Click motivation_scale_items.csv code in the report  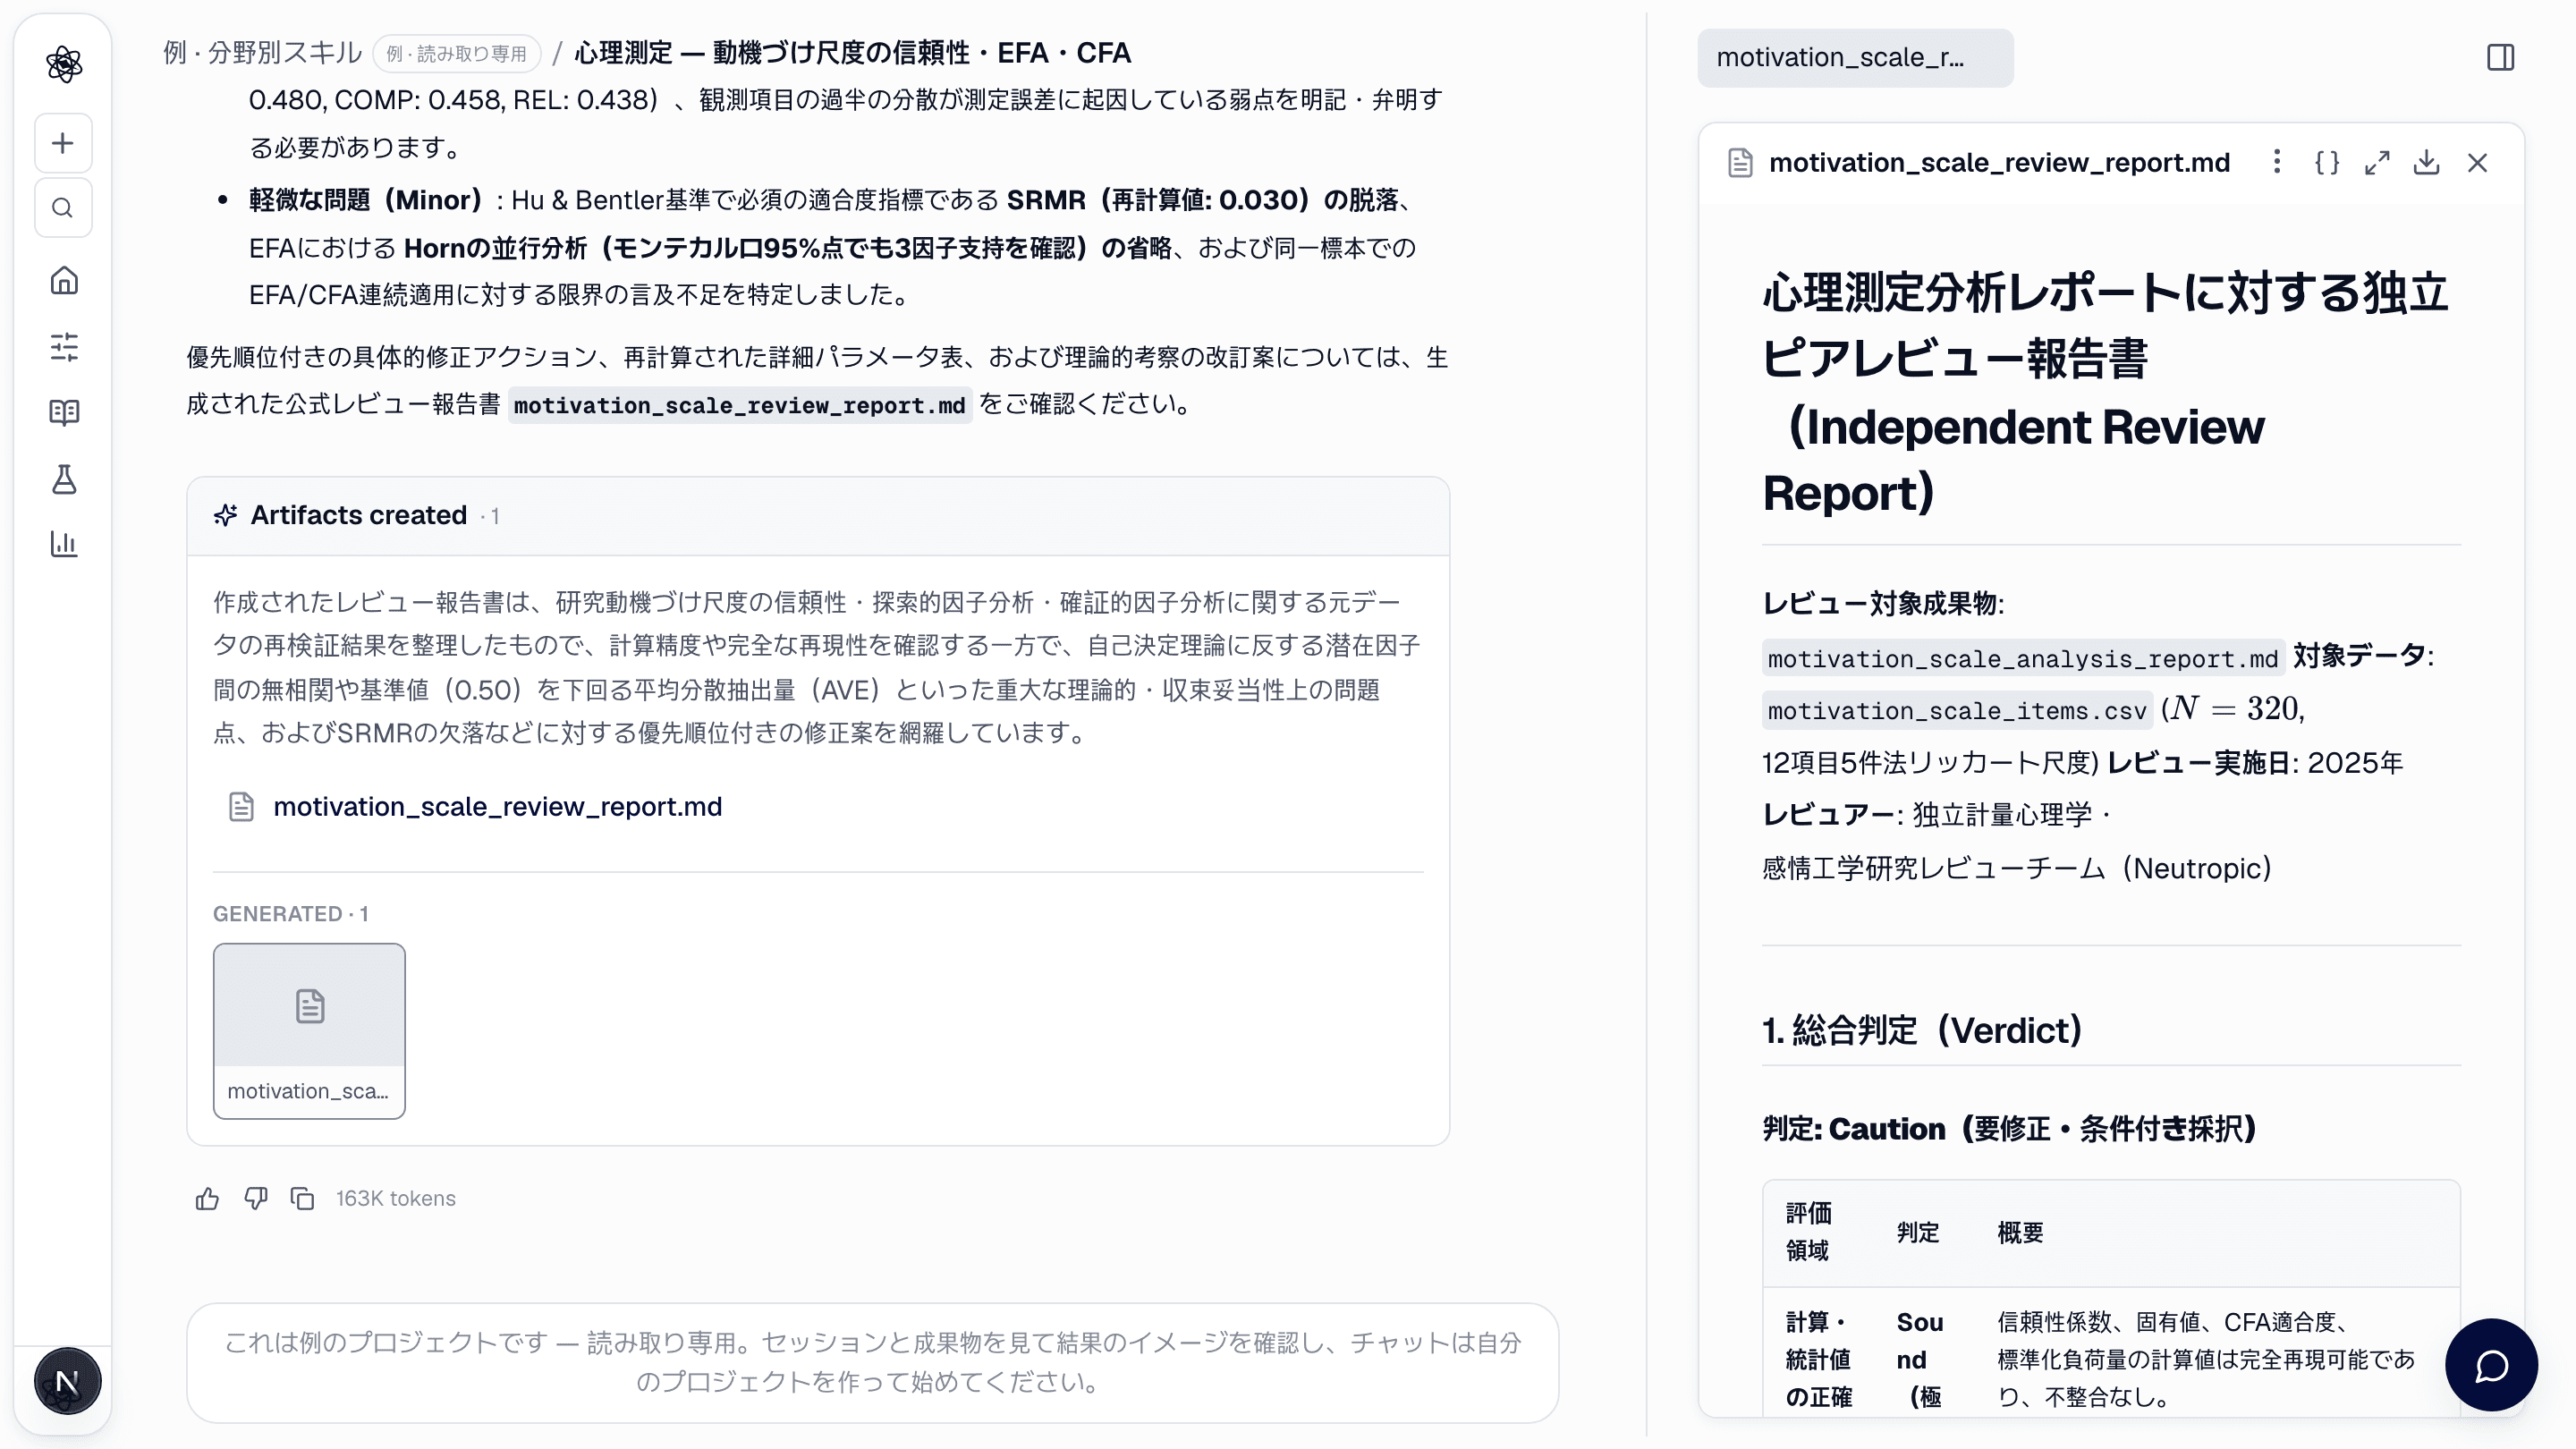coord(1956,711)
